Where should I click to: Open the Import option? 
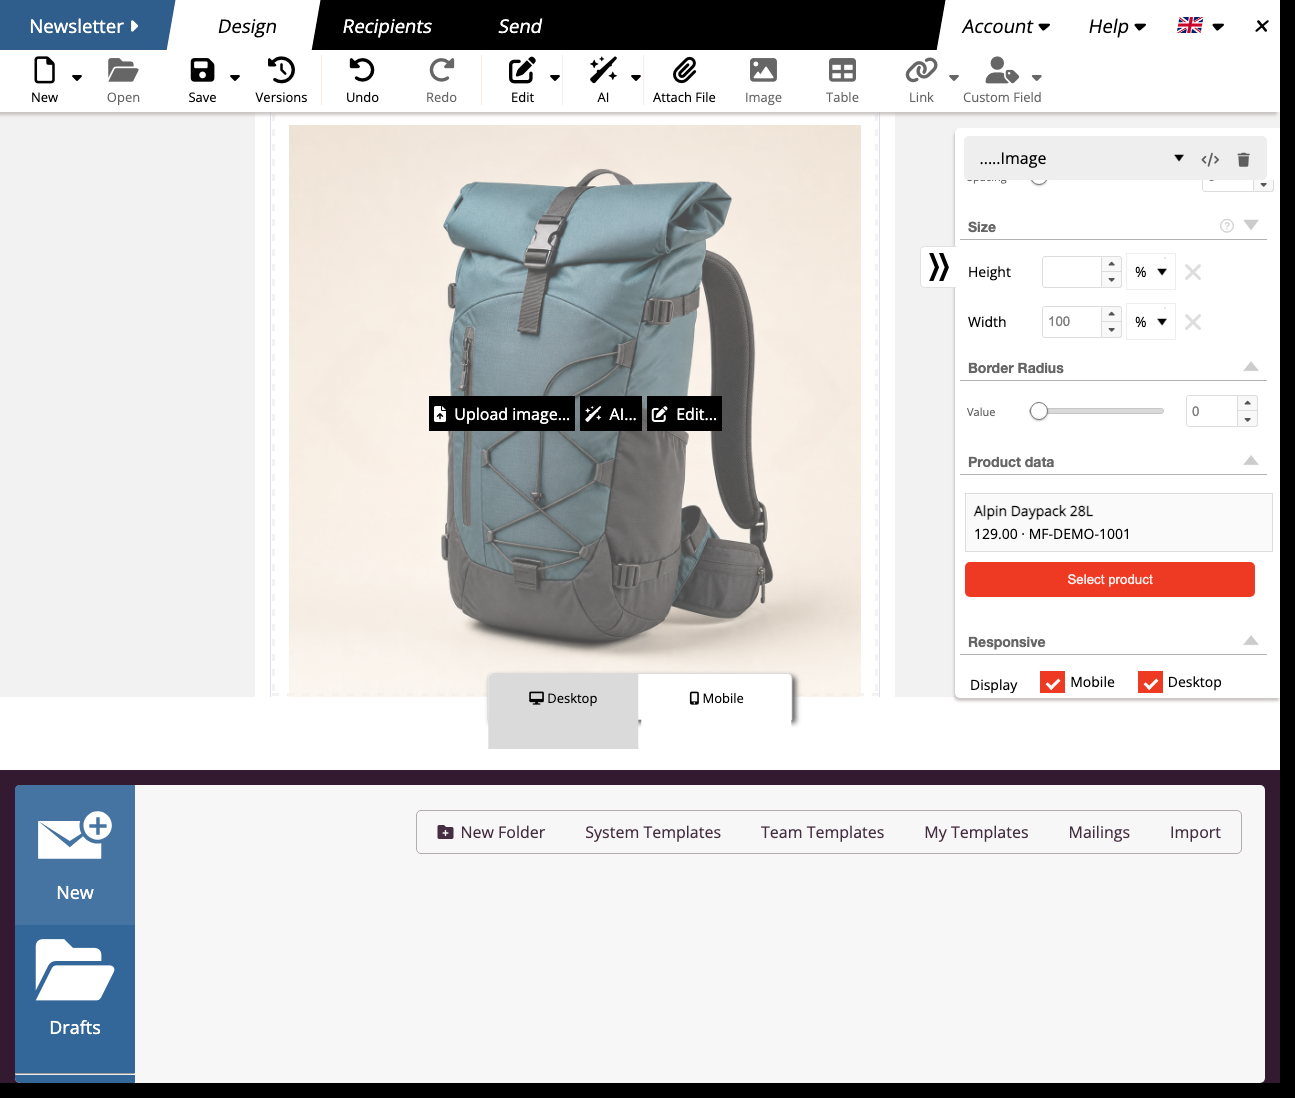(x=1195, y=832)
